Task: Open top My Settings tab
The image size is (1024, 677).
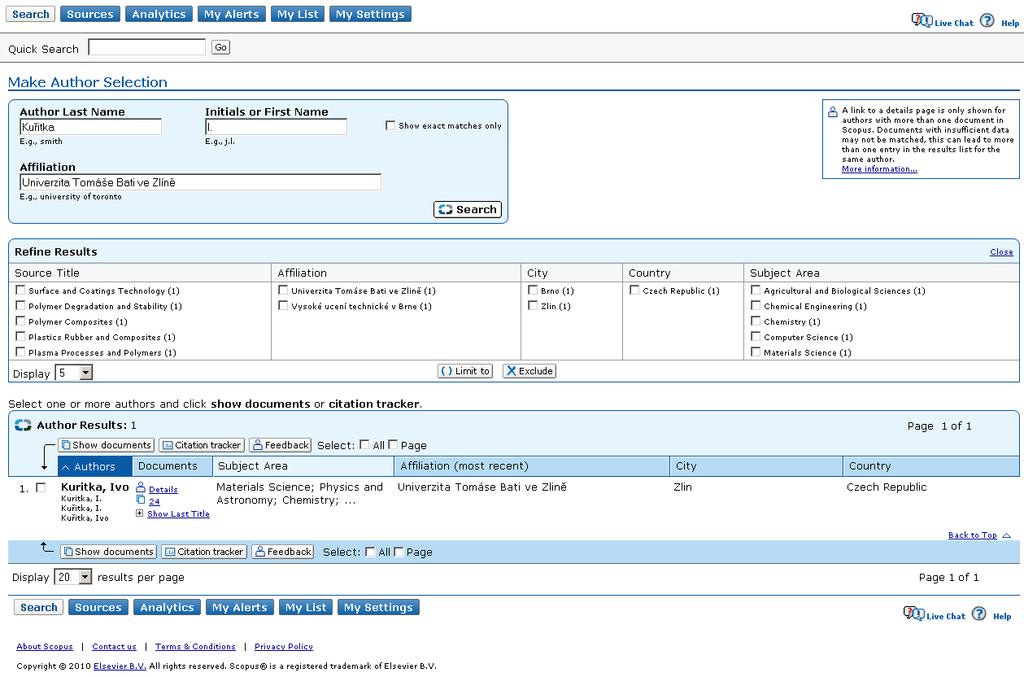Action: click(370, 14)
